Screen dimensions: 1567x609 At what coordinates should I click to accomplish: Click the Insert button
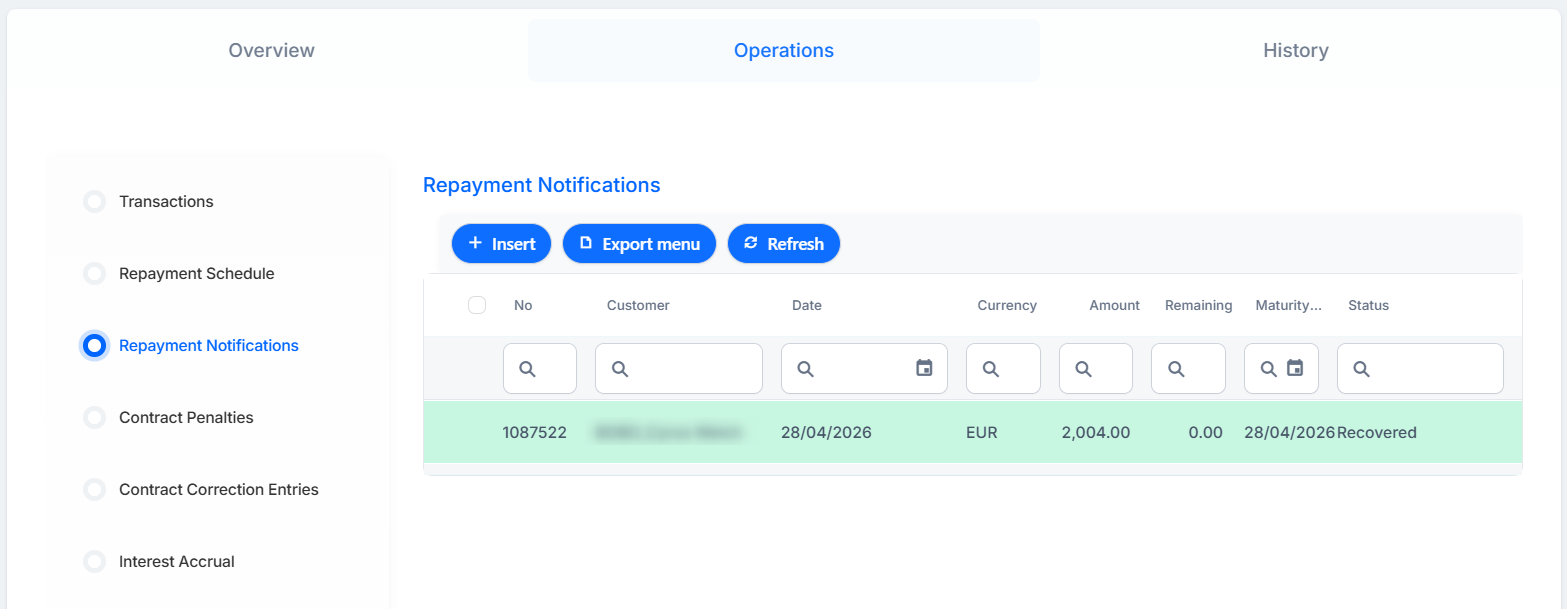(x=501, y=244)
